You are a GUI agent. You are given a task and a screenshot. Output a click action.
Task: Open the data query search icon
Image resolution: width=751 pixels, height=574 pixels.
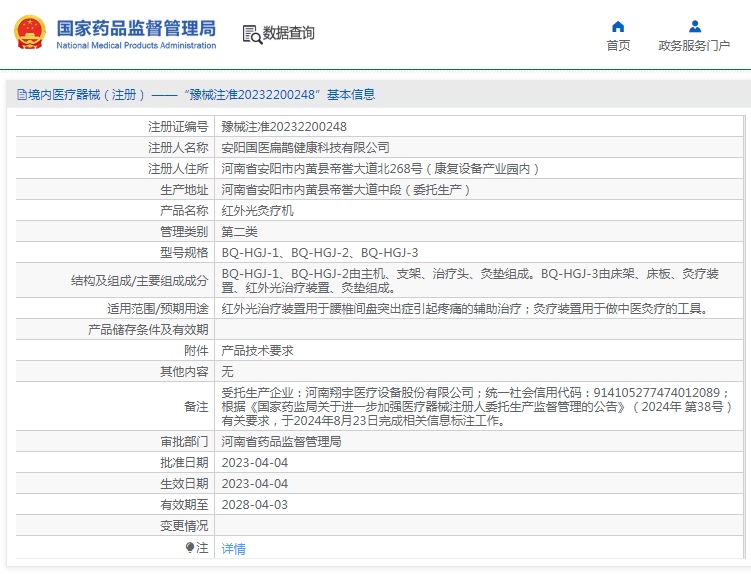252,34
